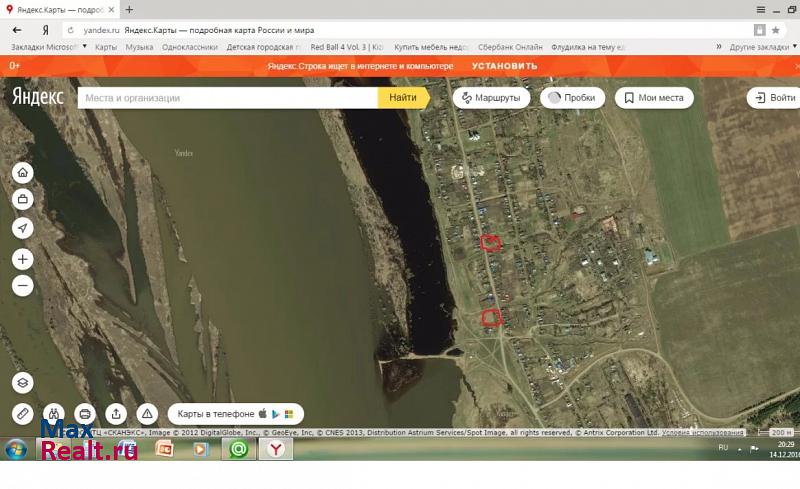This screenshot has width=800, height=489.
Task: Print the map with printer icon
Action: 85,413
